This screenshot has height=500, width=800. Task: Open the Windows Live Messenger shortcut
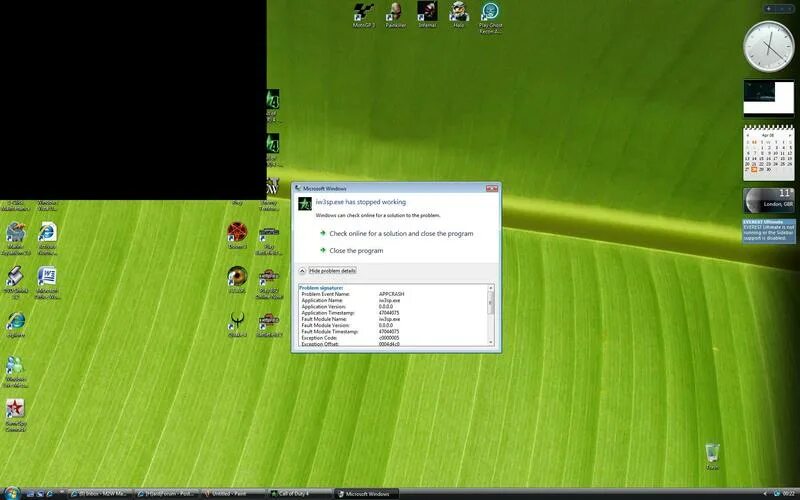pyautogui.click(x=16, y=371)
